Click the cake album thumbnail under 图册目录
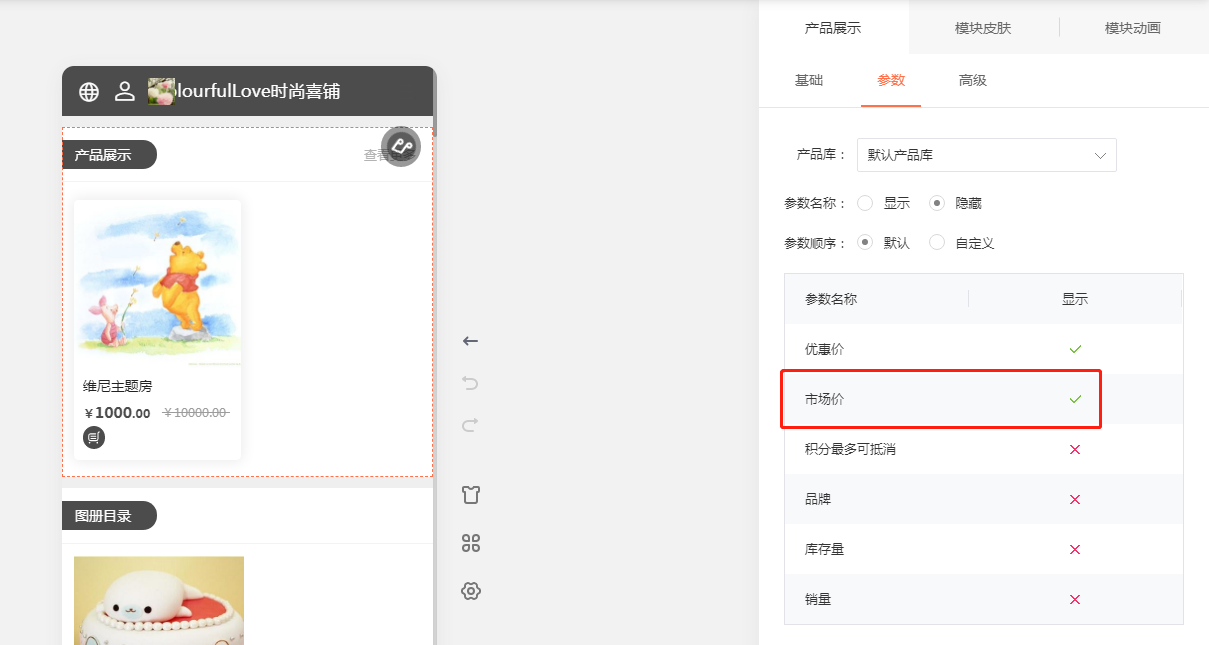The image size is (1209, 645). 159,600
